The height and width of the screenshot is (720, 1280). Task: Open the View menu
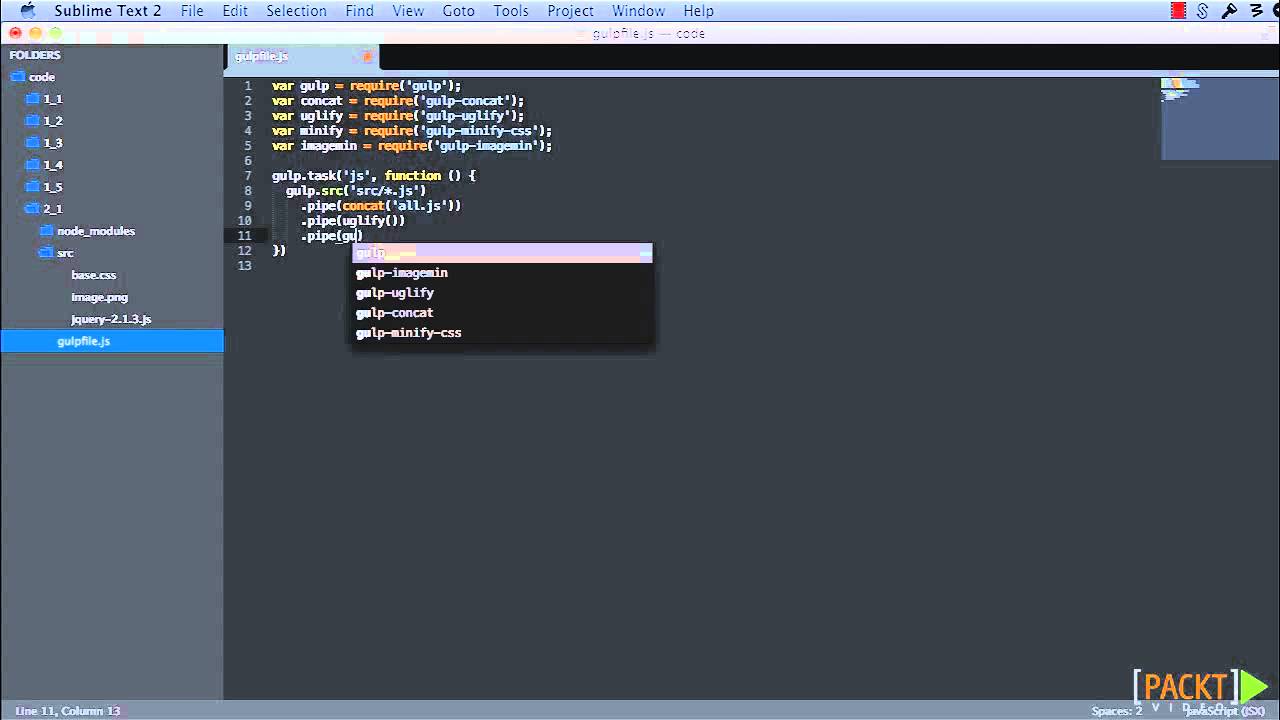[x=408, y=11]
